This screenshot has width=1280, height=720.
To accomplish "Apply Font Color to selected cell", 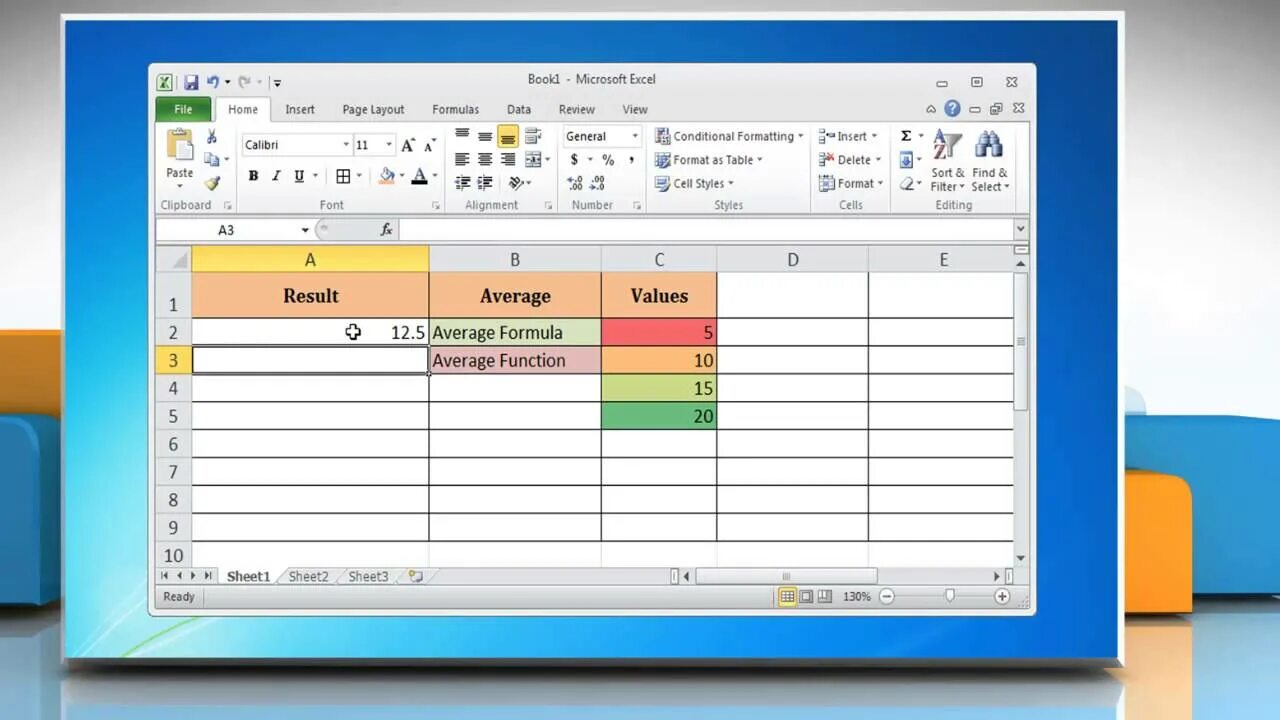I will [x=420, y=176].
